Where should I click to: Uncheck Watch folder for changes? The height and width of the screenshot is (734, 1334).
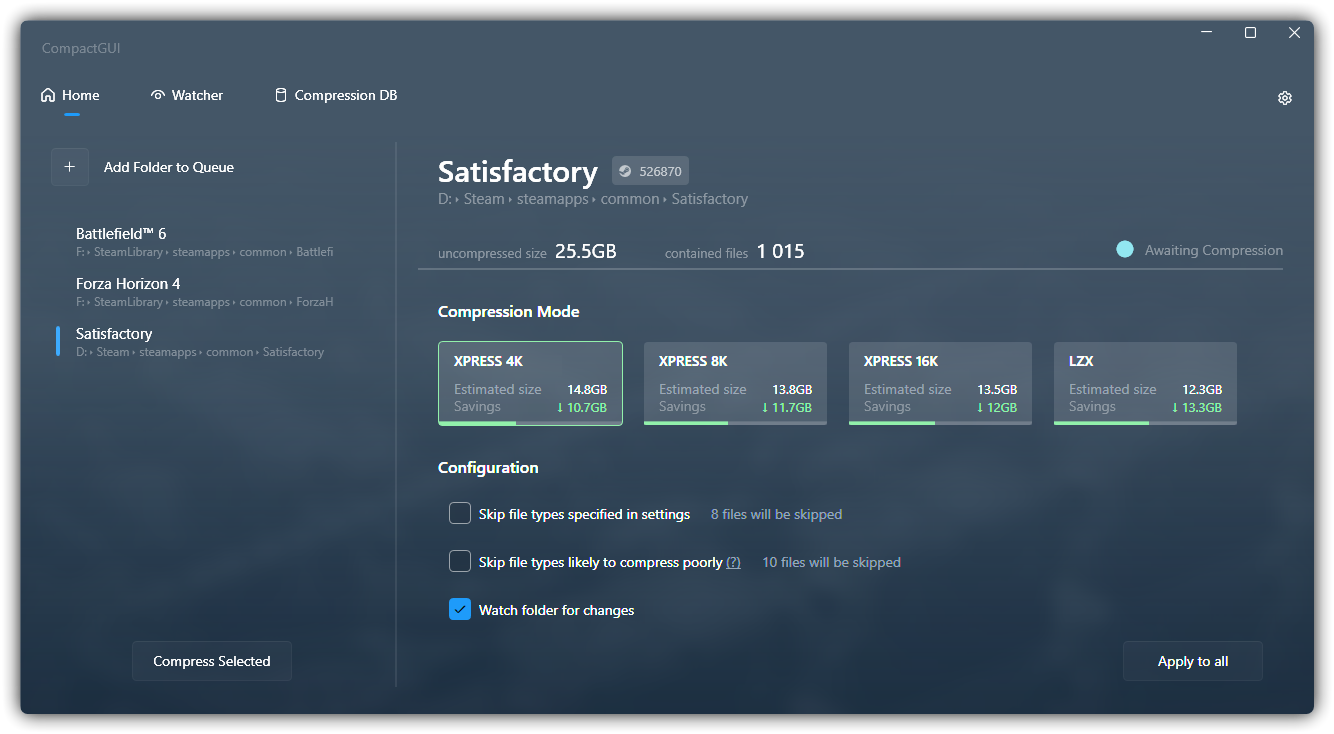460,610
